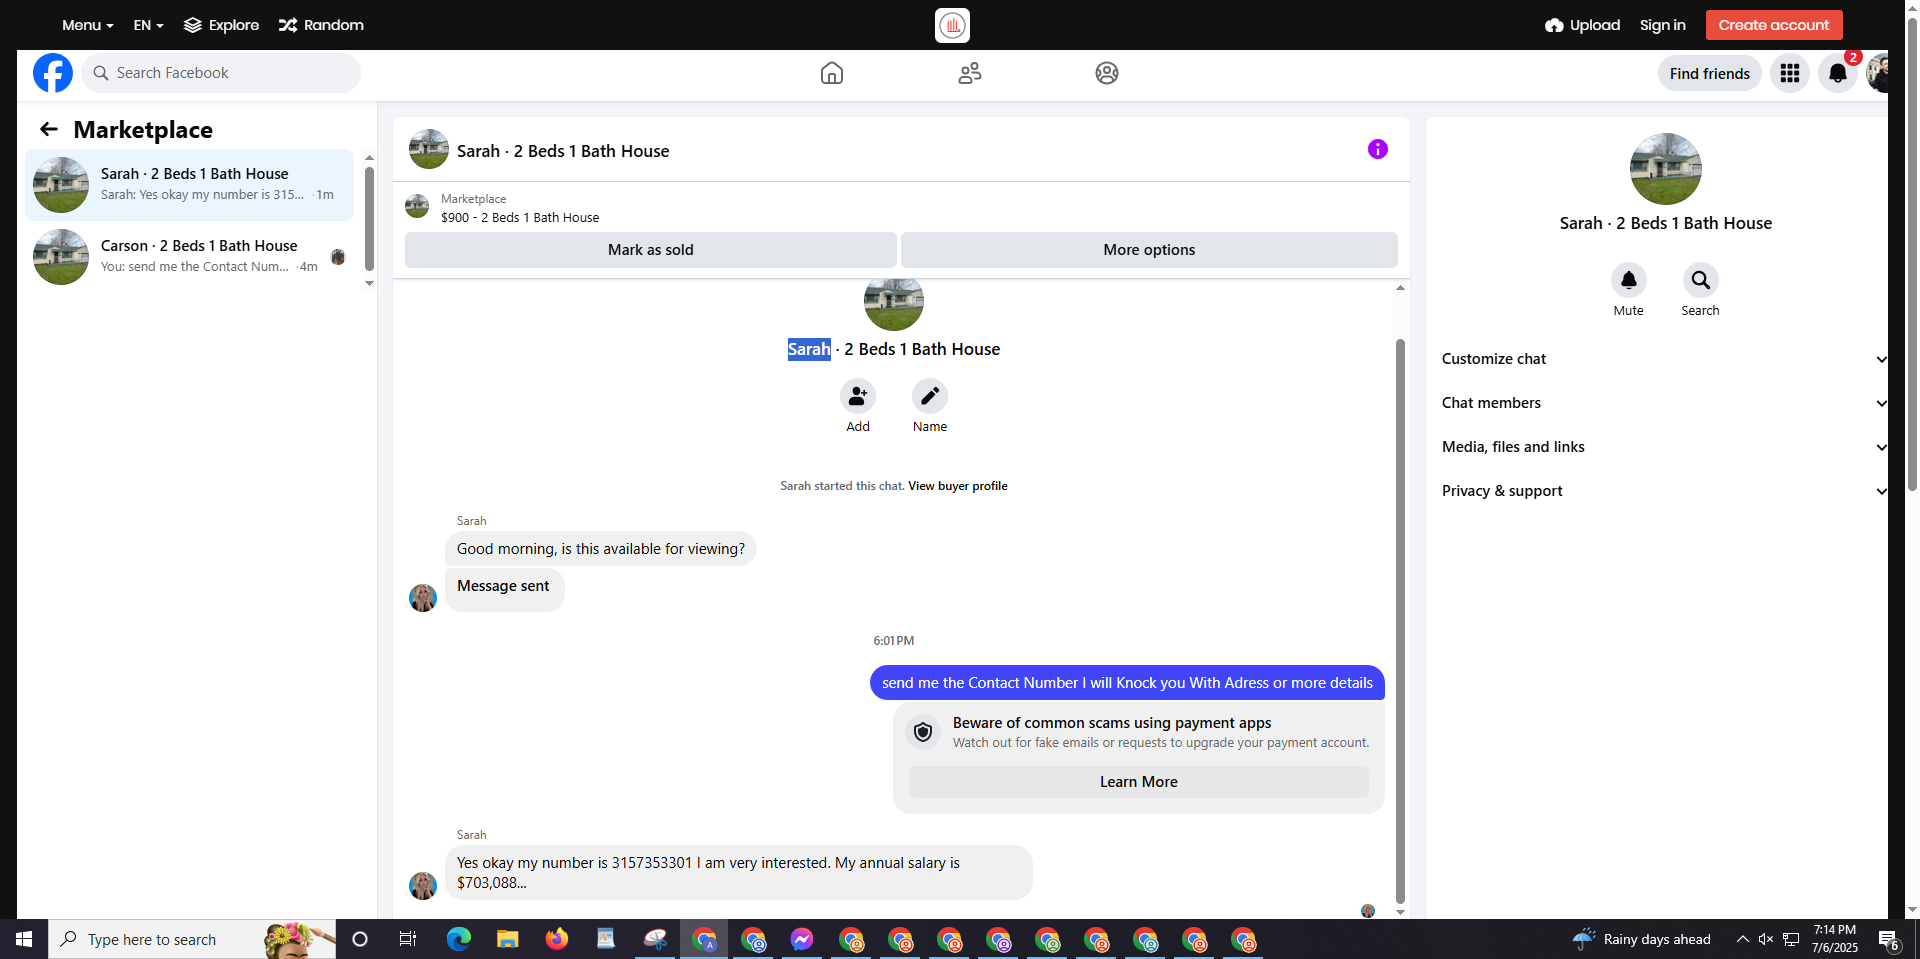Click the Windows 'Type here to search' box

192,939
